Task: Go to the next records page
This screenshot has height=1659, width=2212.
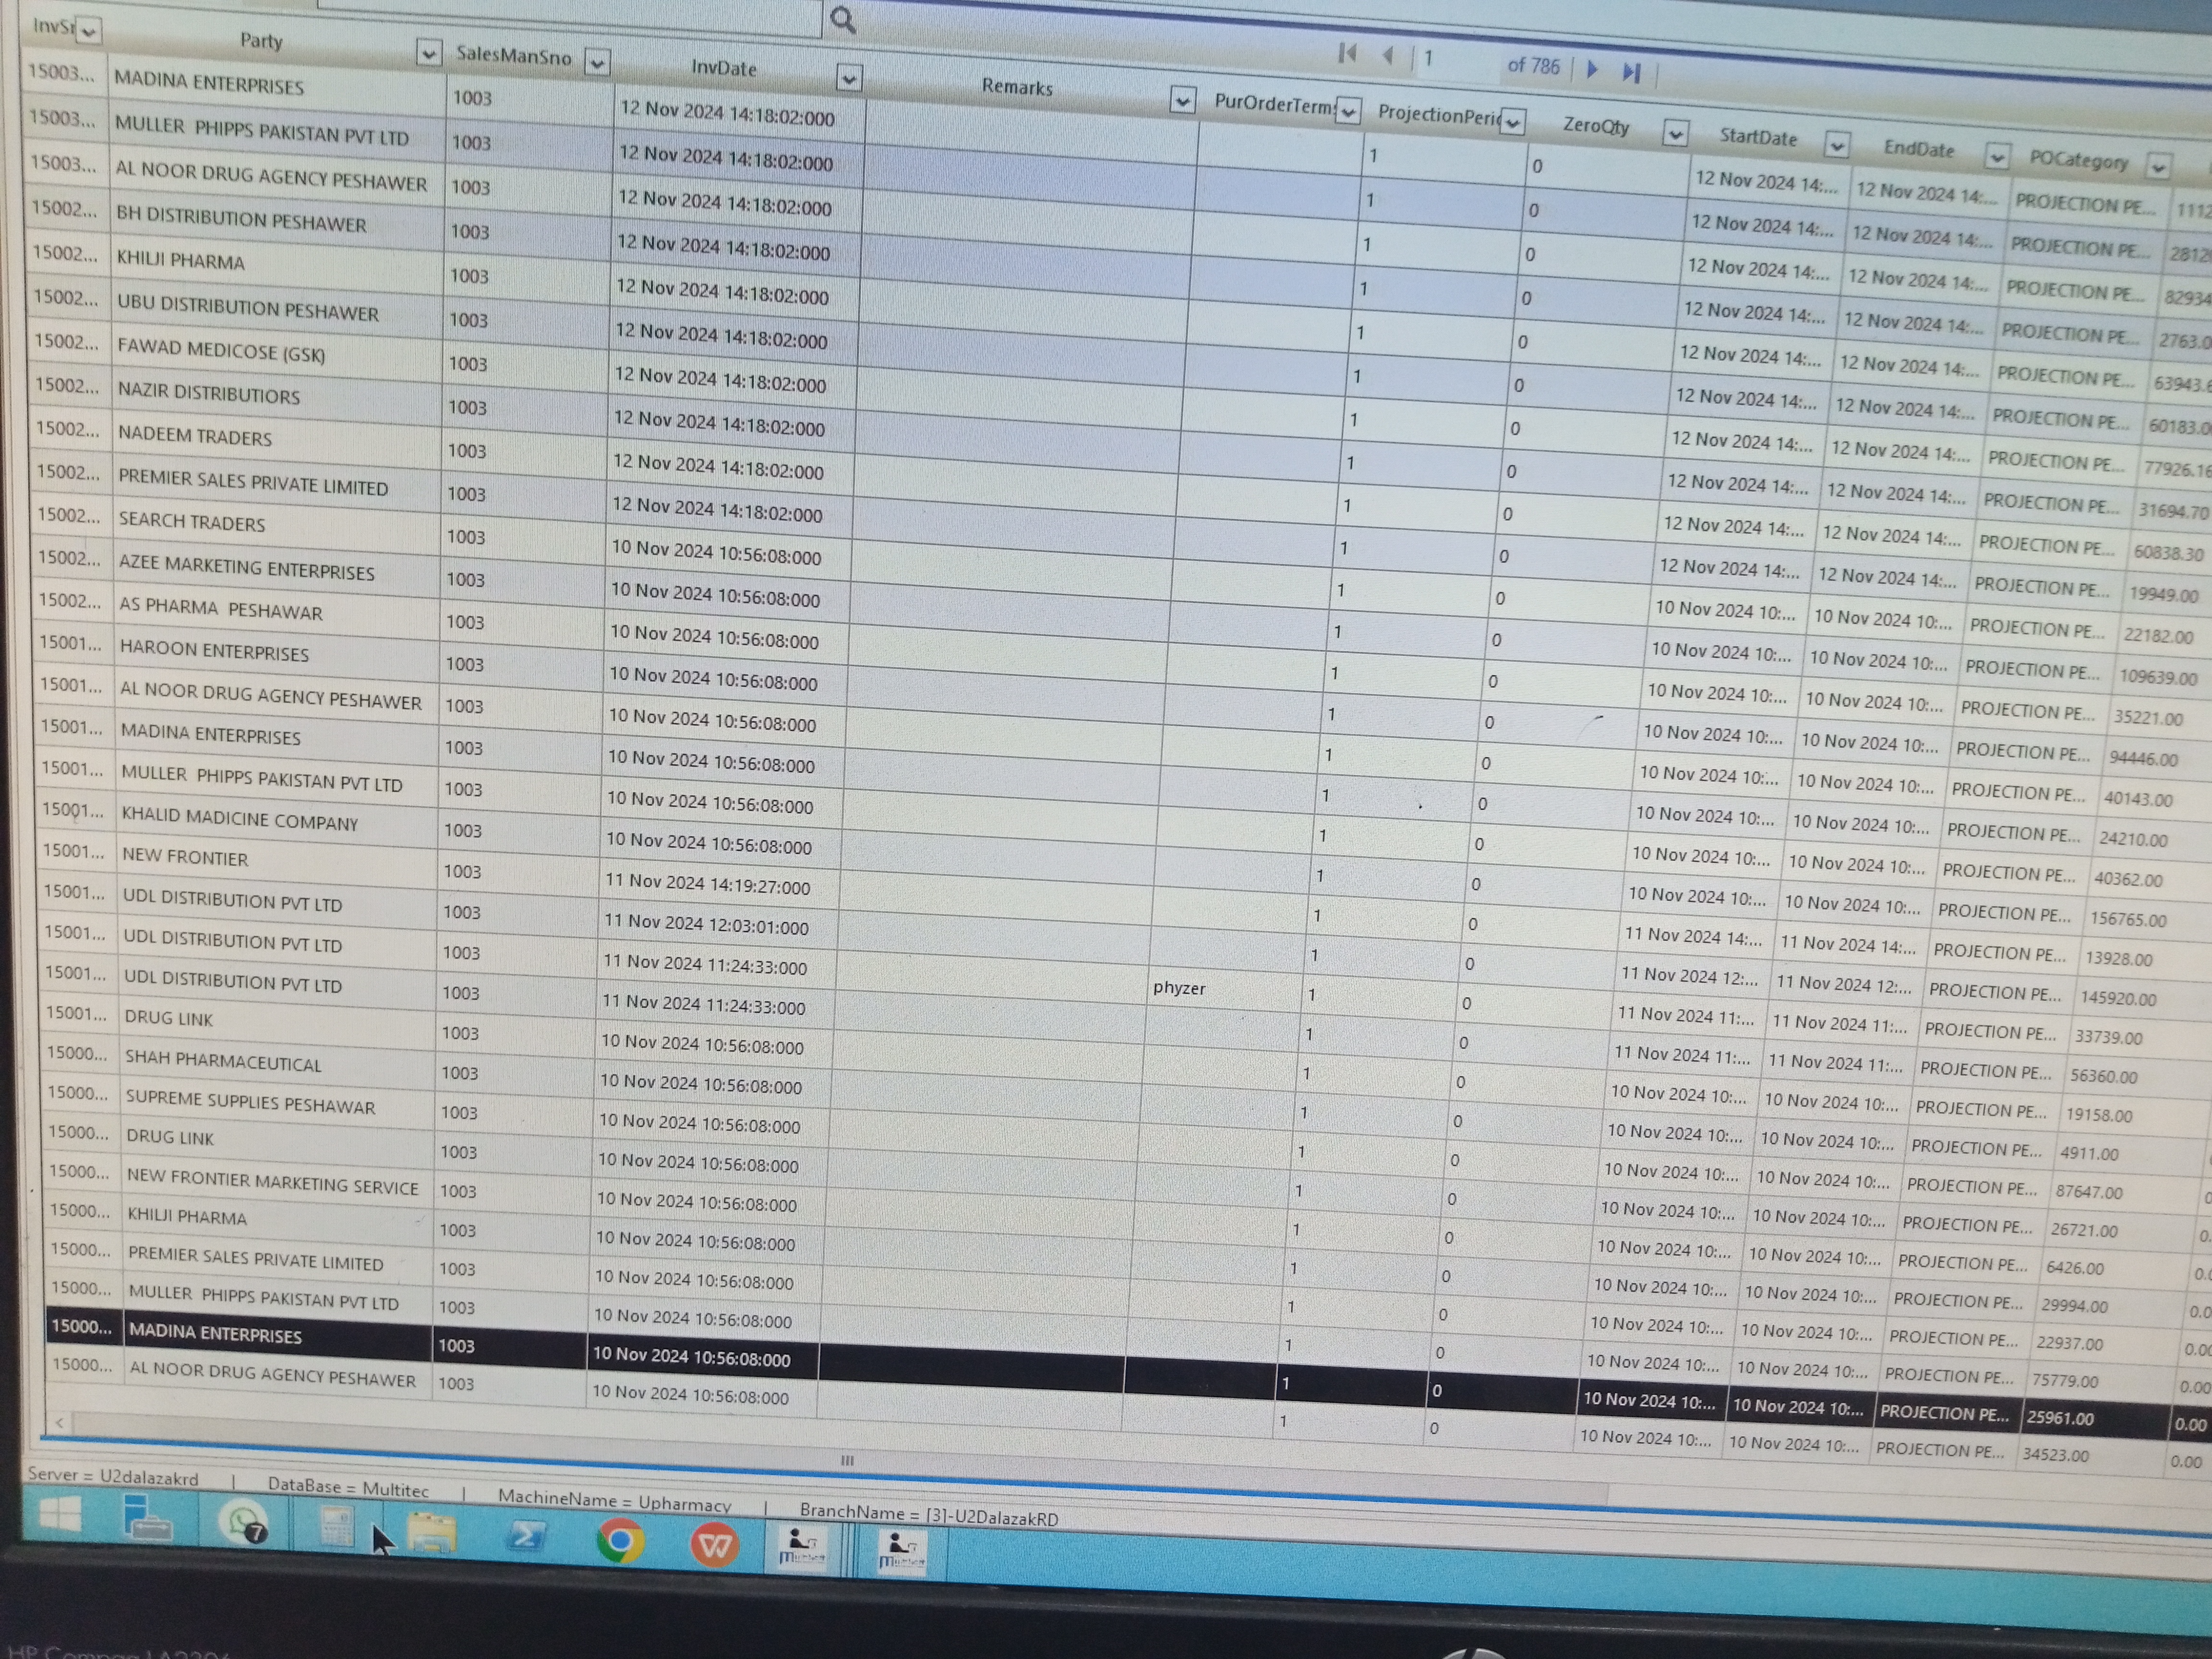Action: click(x=1593, y=69)
